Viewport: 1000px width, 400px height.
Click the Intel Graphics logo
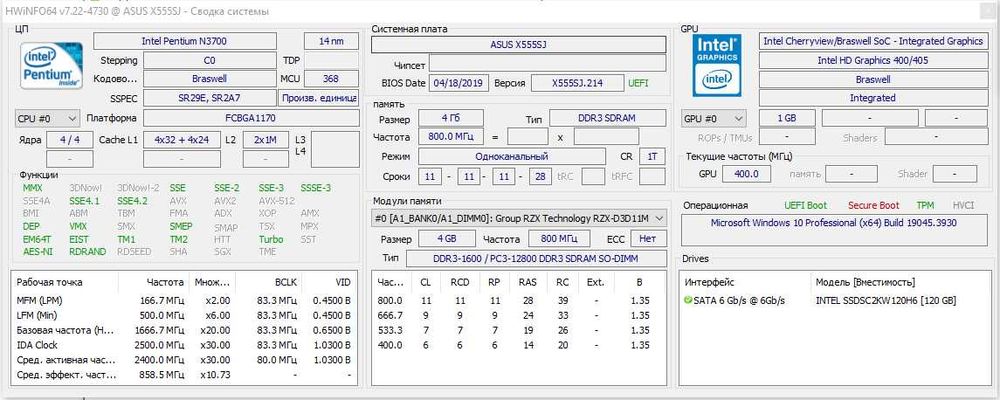pyautogui.click(x=717, y=66)
